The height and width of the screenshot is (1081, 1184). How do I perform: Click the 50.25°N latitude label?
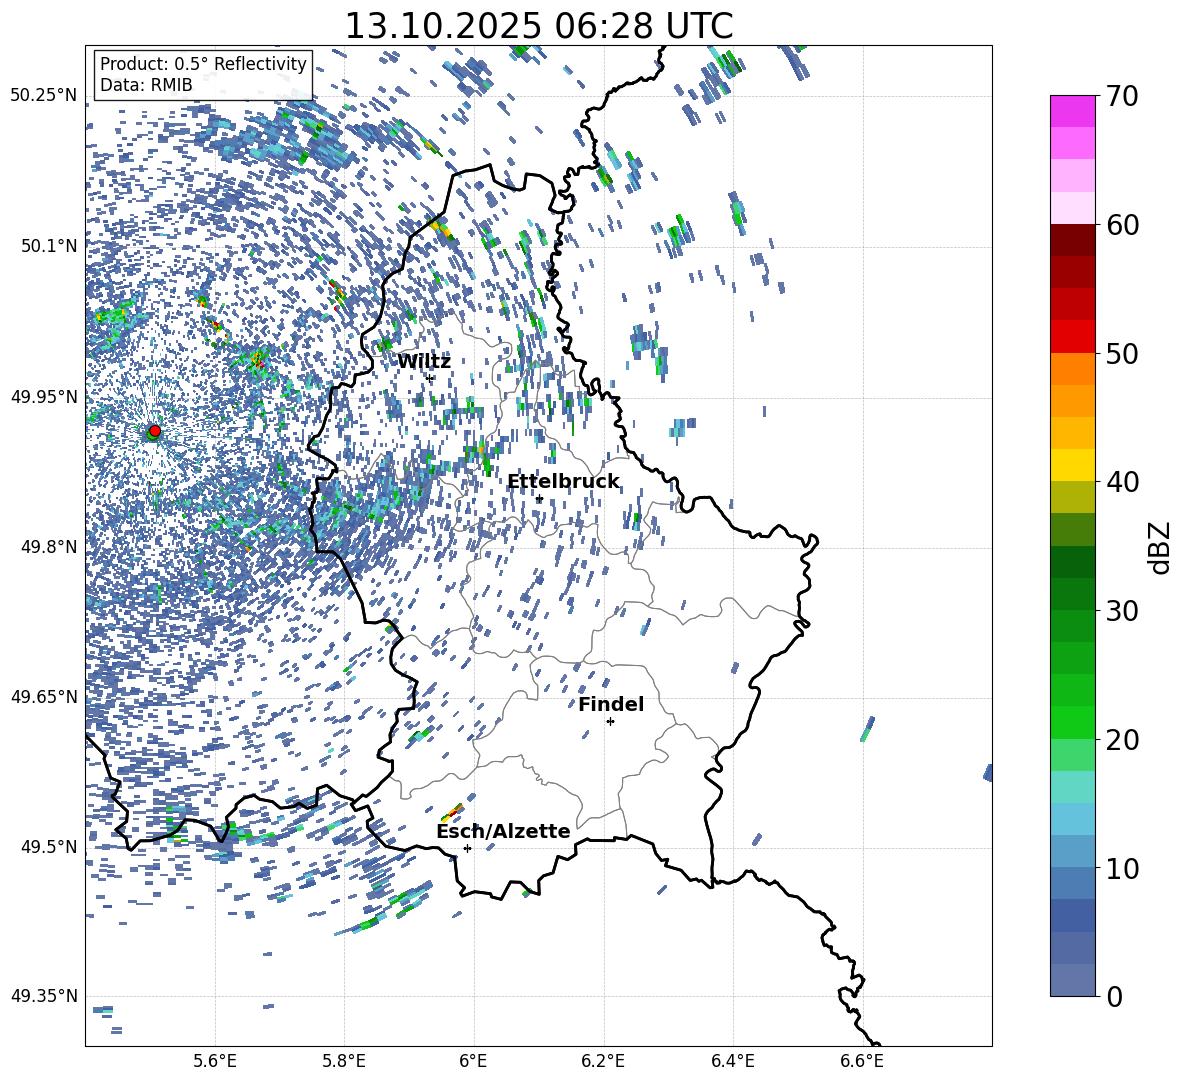45,96
